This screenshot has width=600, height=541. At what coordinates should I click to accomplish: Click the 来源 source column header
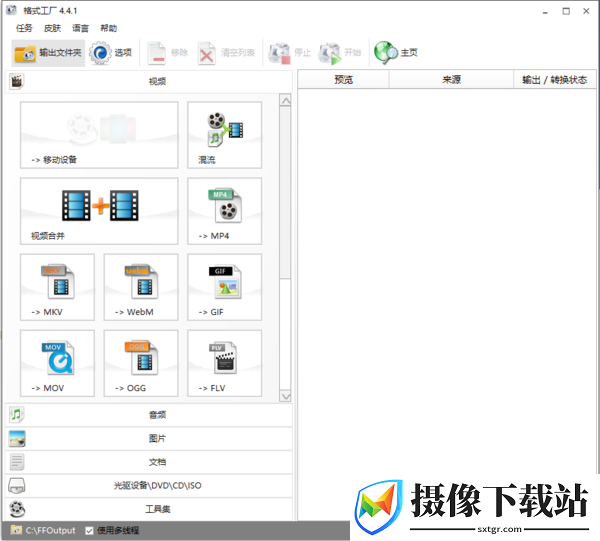tap(451, 80)
